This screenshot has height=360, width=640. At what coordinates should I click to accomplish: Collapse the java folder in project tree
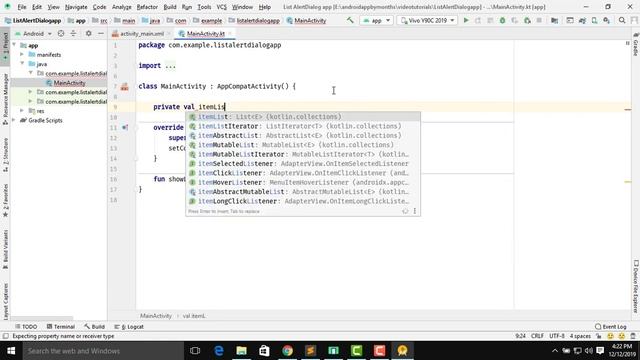[22, 64]
